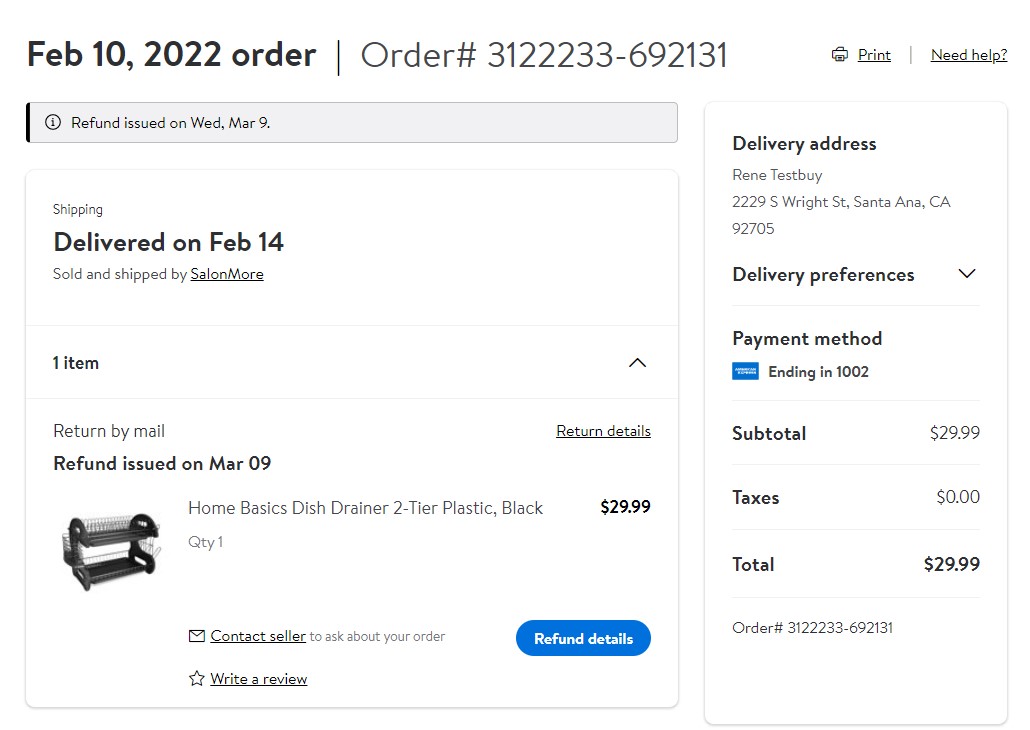1030x730 pixels.
Task: Open Write a review link
Action: click(259, 679)
